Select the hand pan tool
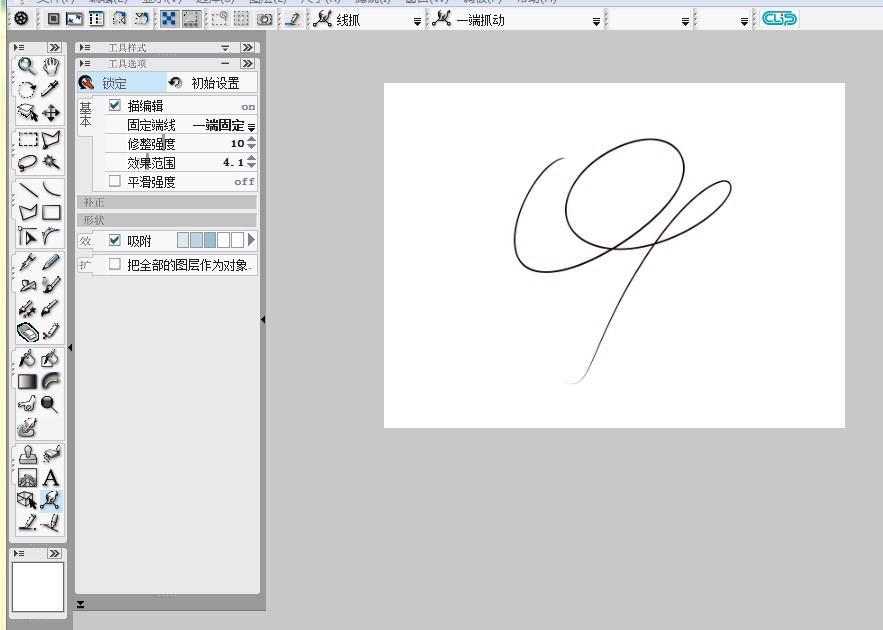 coord(51,67)
